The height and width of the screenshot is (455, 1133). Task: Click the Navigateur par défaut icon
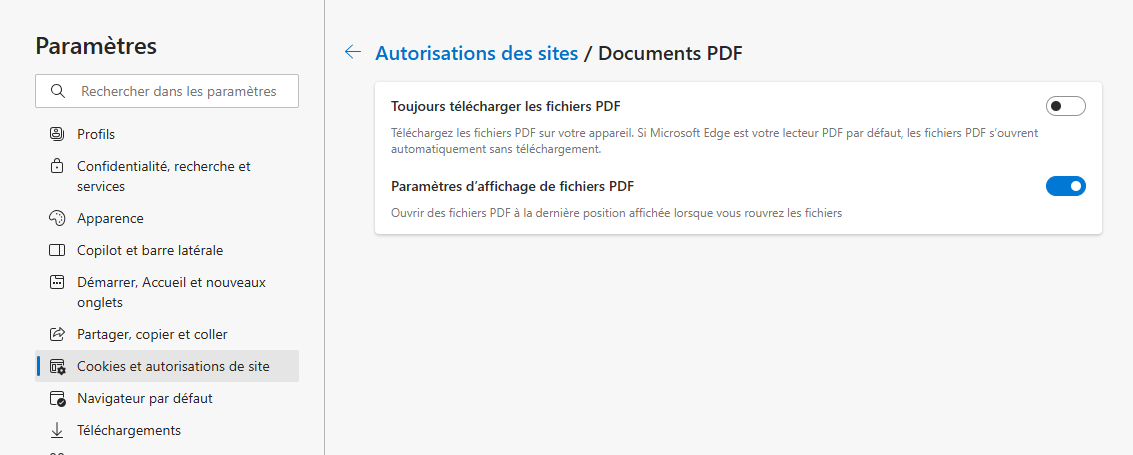pyautogui.click(x=56, y=398)
